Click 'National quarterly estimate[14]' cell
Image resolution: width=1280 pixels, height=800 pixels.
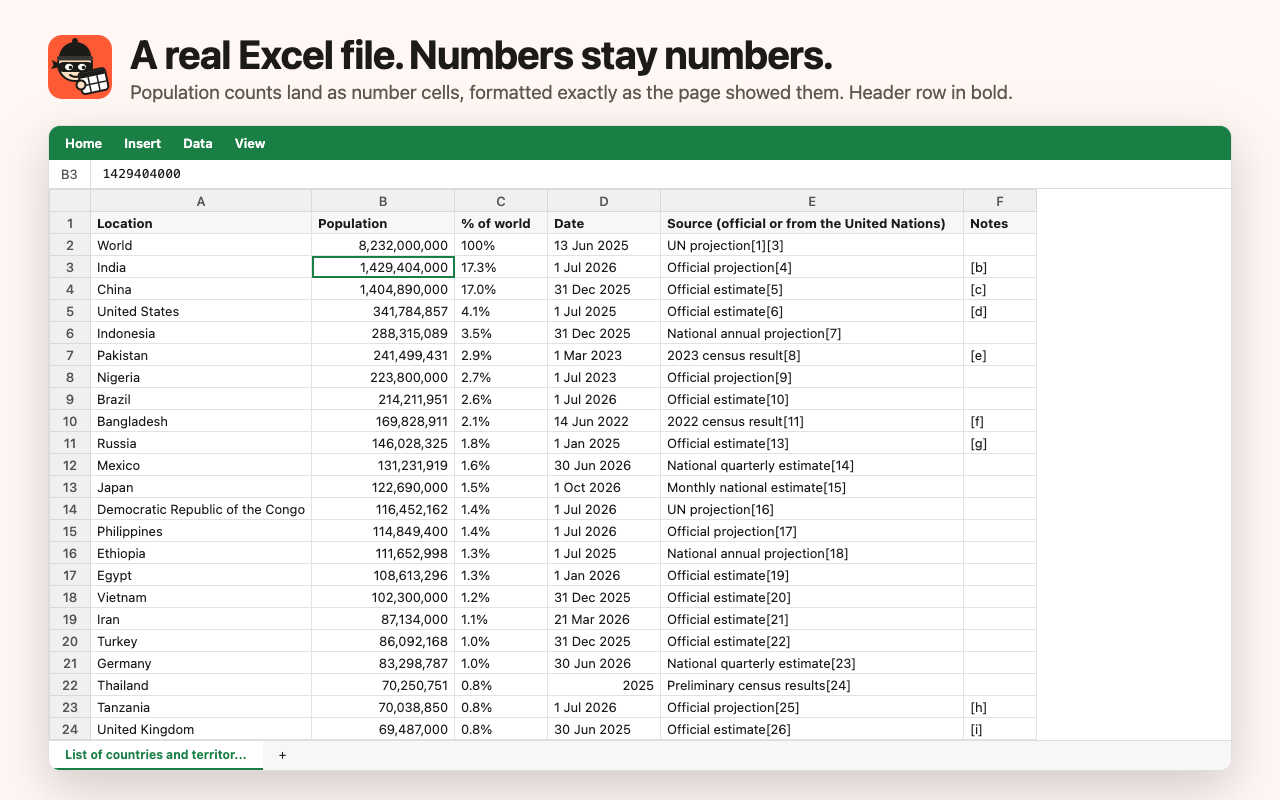[812, 465]
